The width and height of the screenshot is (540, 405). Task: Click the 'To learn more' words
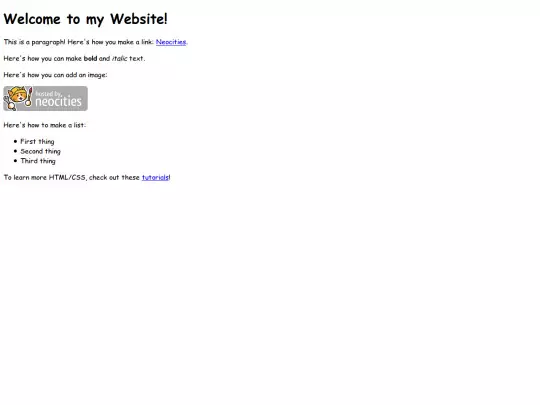pos(25,177)
